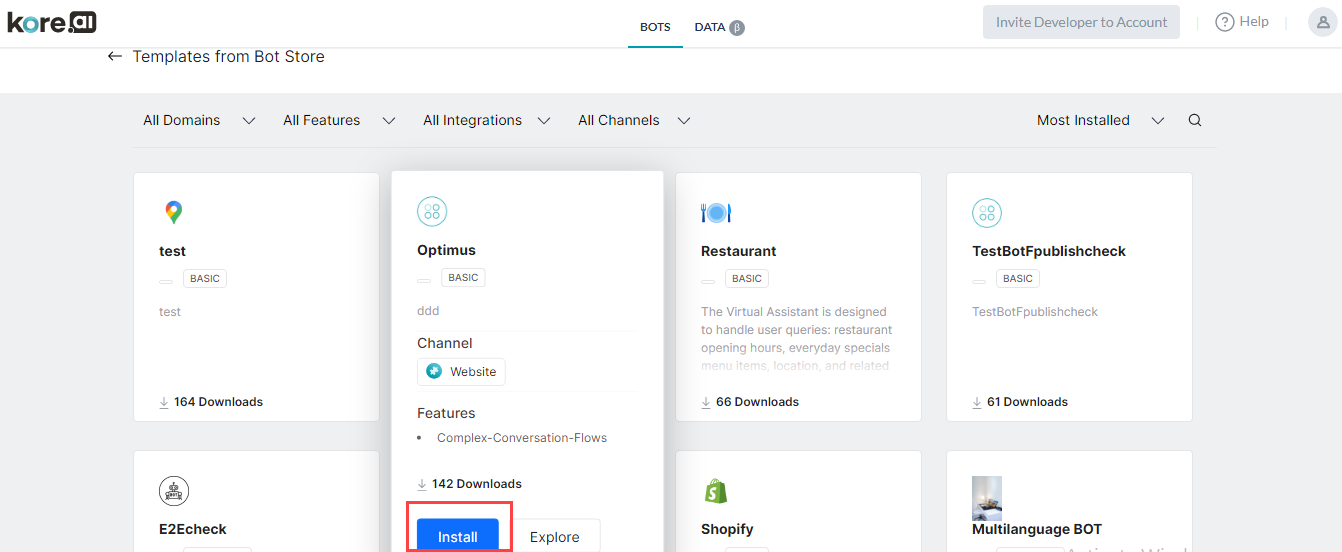
Task: Open the All Channels dropdown
Action: [x=634, y=120]
